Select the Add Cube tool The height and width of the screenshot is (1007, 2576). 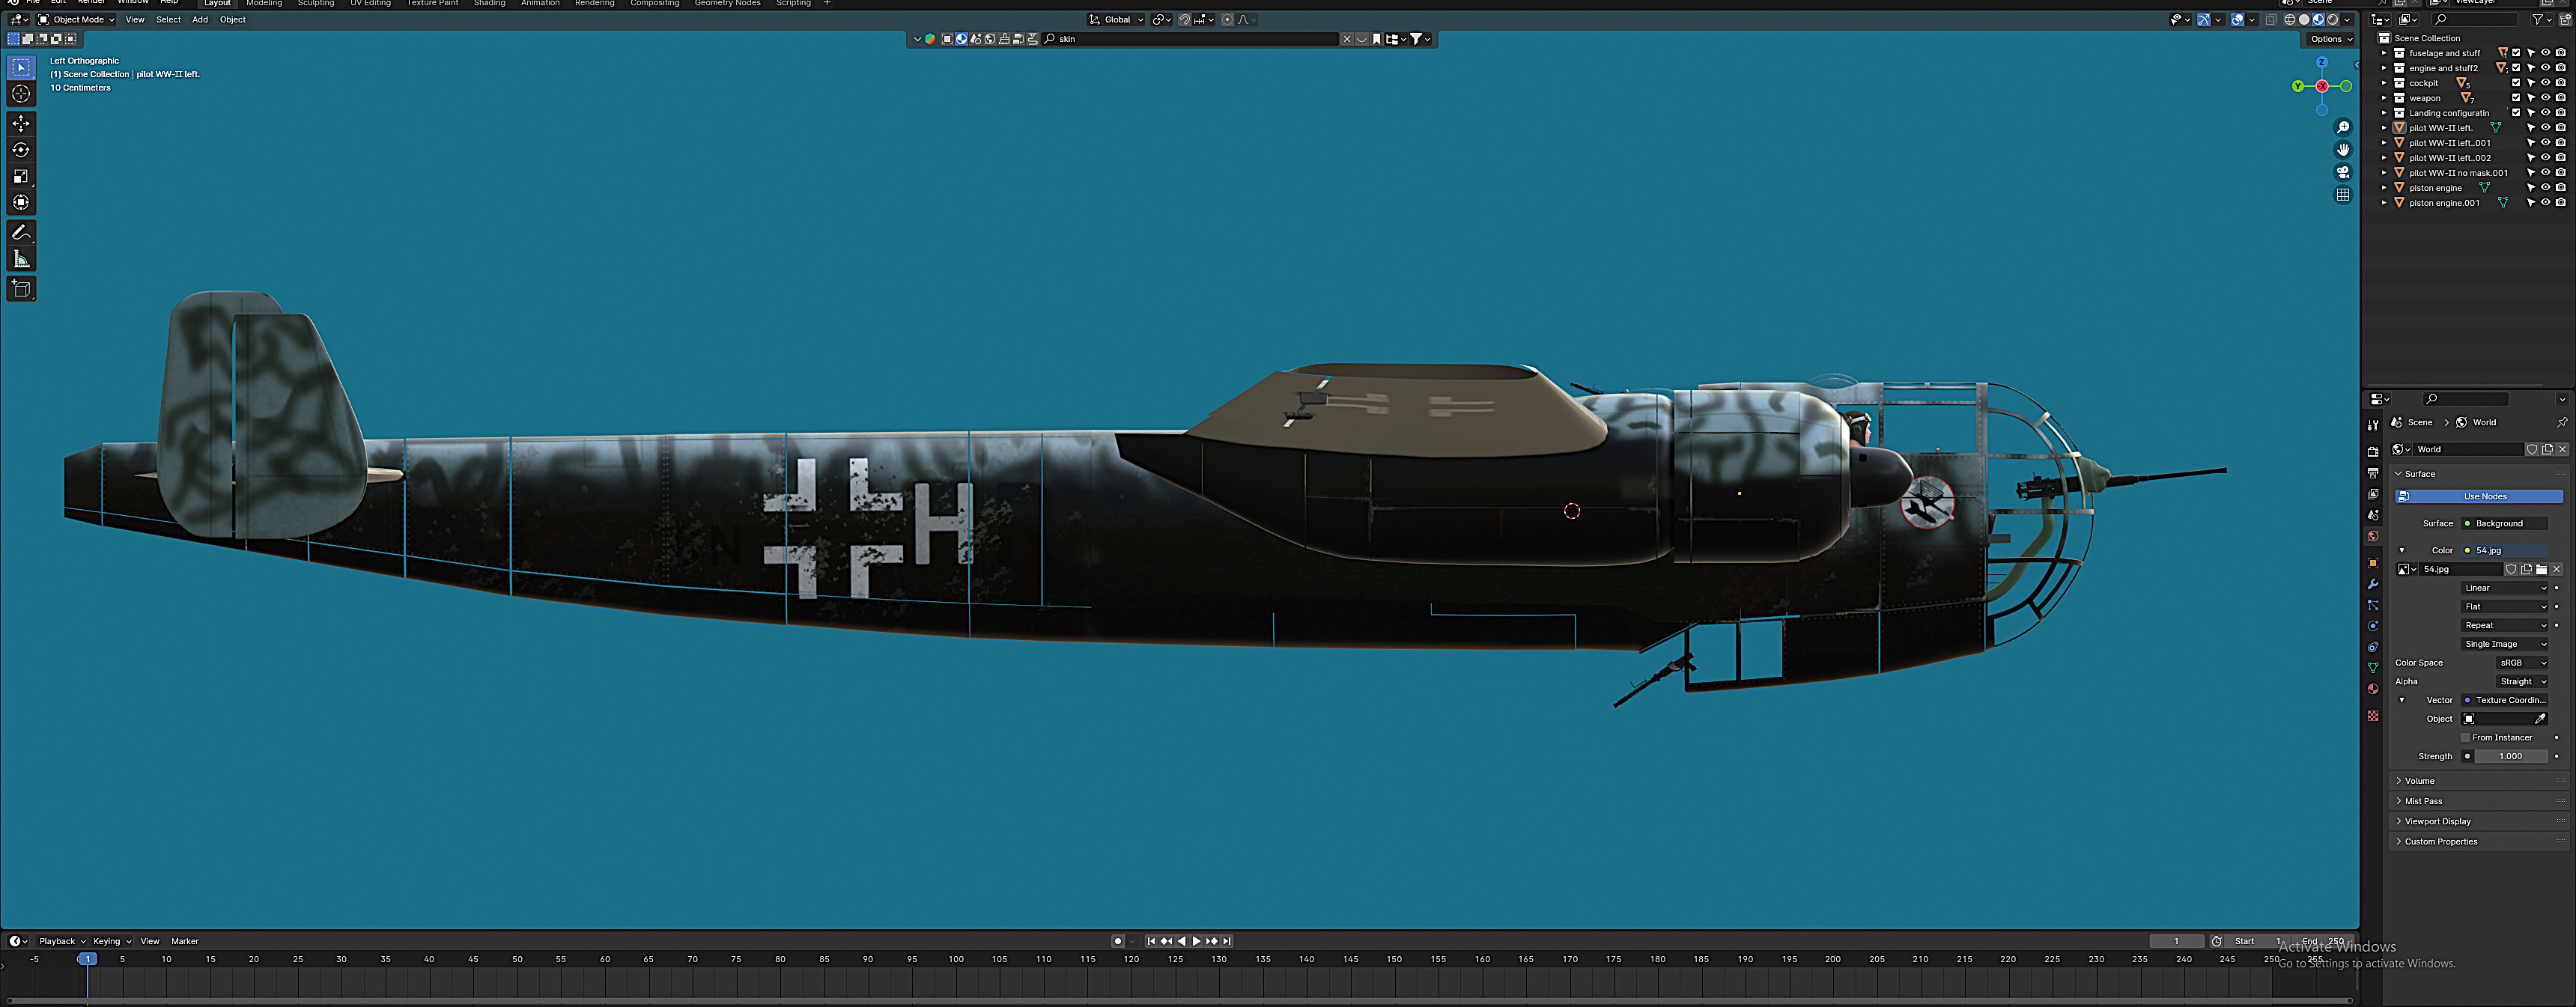tap(21, 289)
